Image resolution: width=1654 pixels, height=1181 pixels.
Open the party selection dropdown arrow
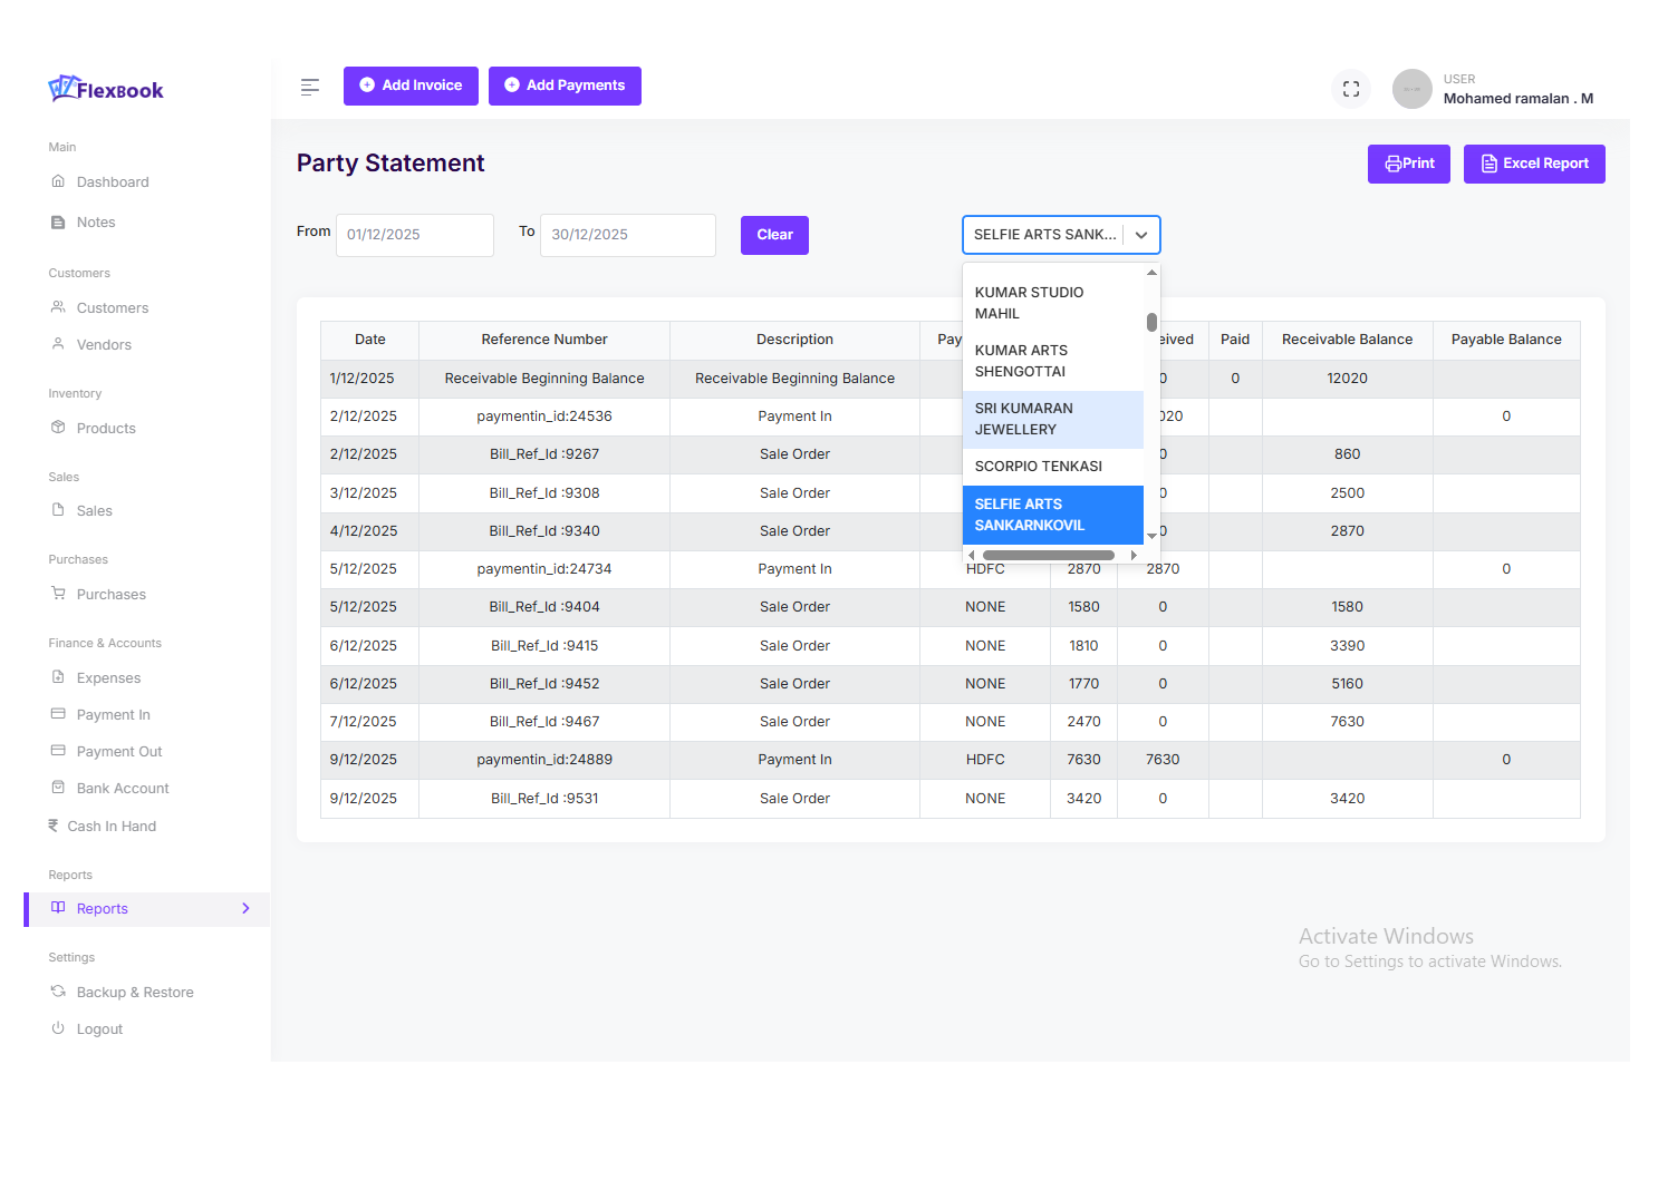click(x=1141, y=235)
